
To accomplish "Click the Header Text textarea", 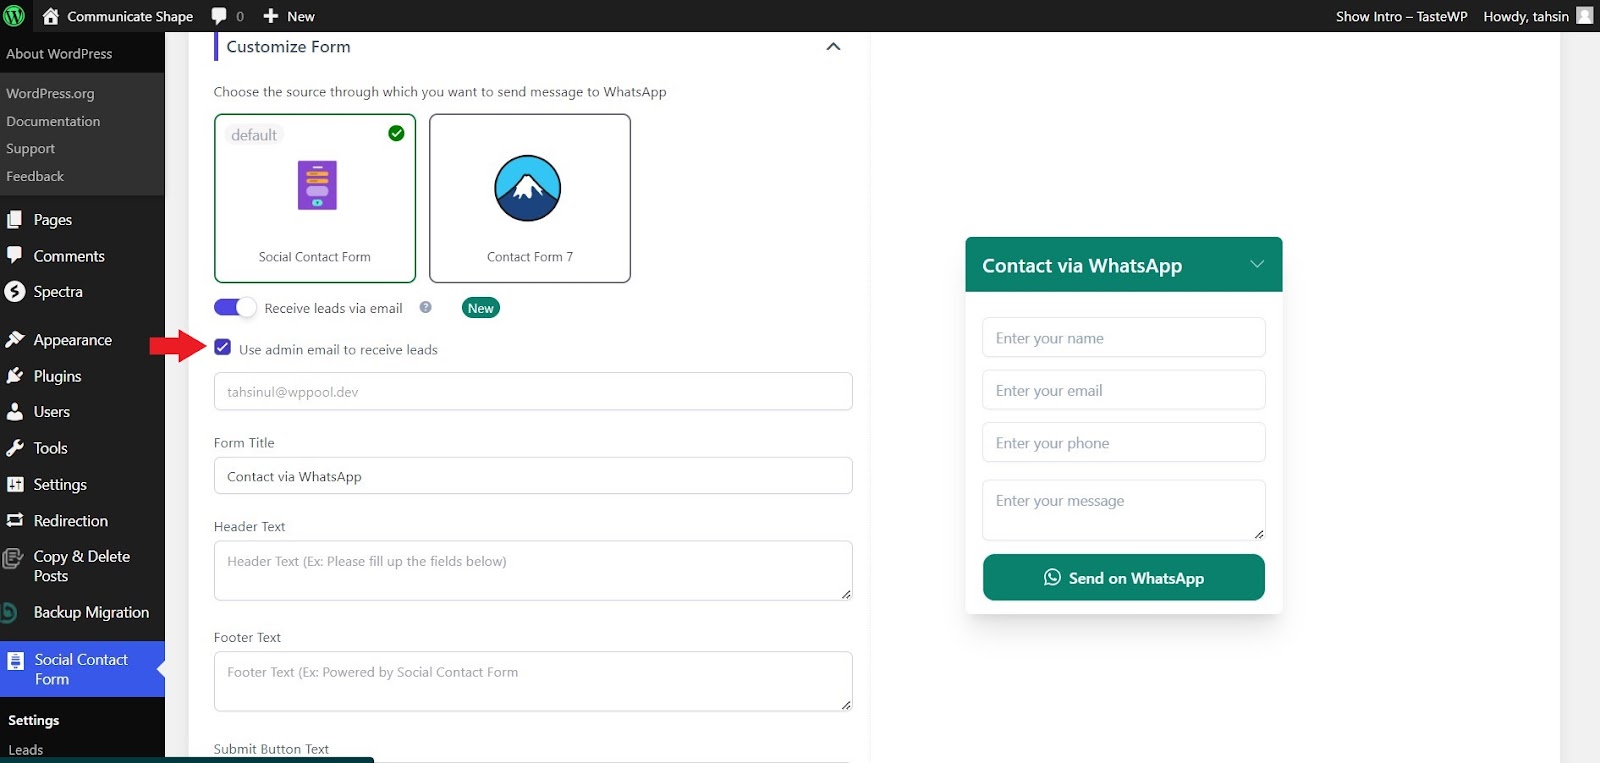I will point(533,571).
